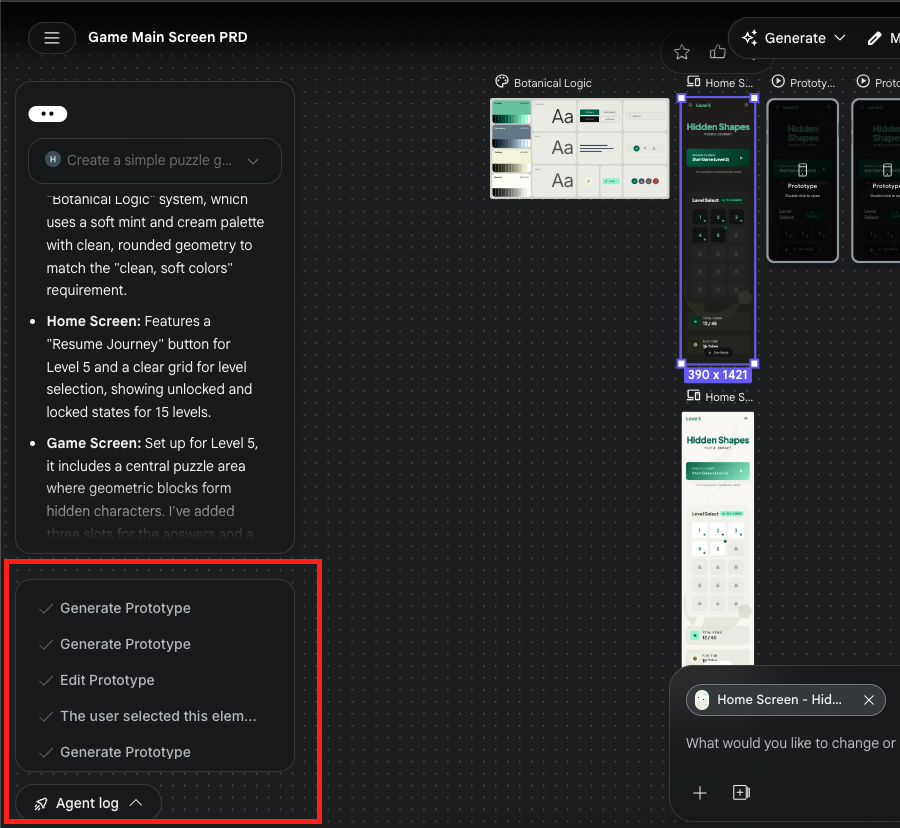
Task: Select the light Home Screen frame
Action: pos(718,538)
